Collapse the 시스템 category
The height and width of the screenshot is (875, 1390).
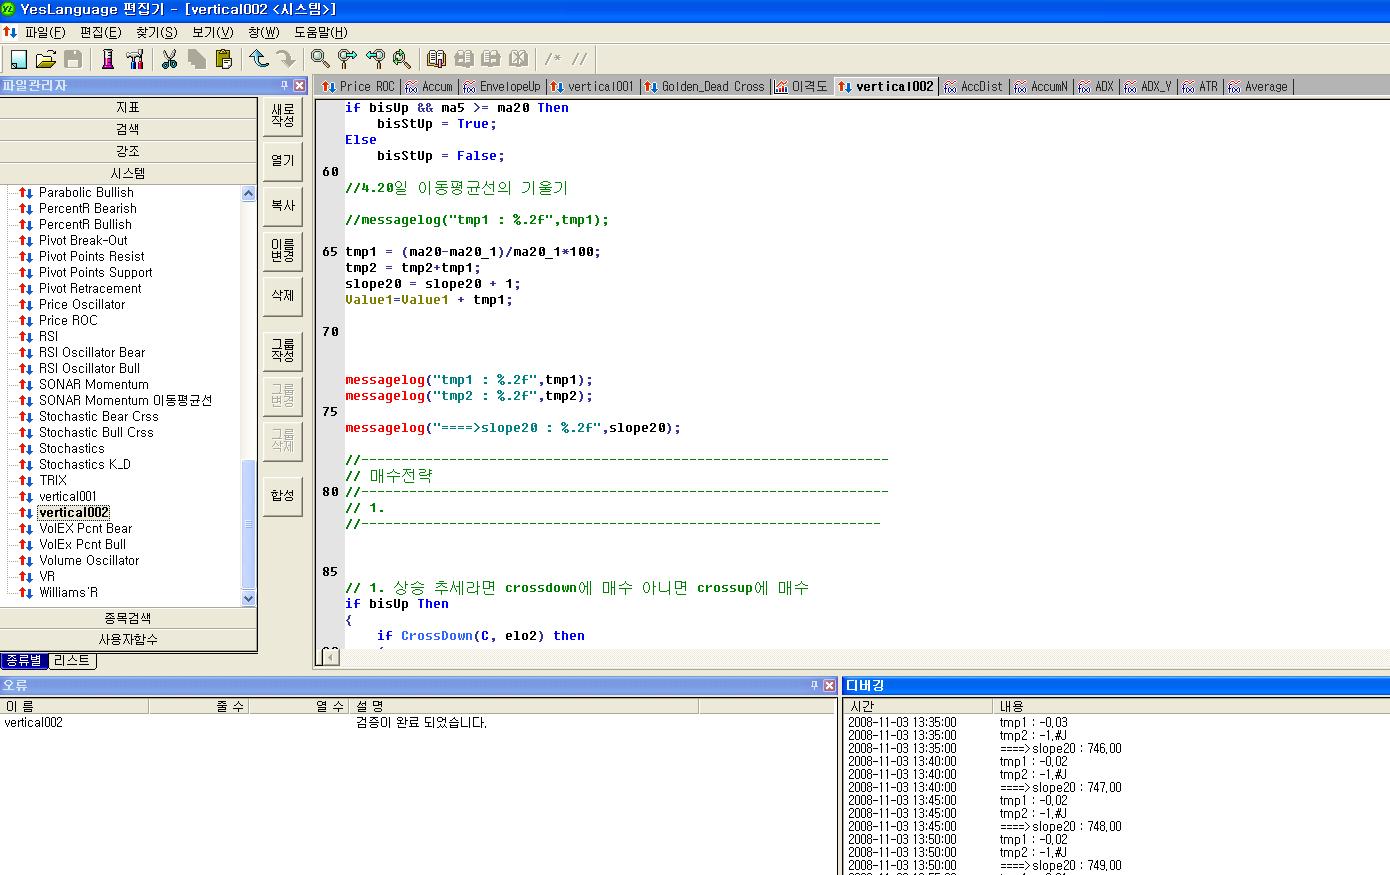point(128,173)
